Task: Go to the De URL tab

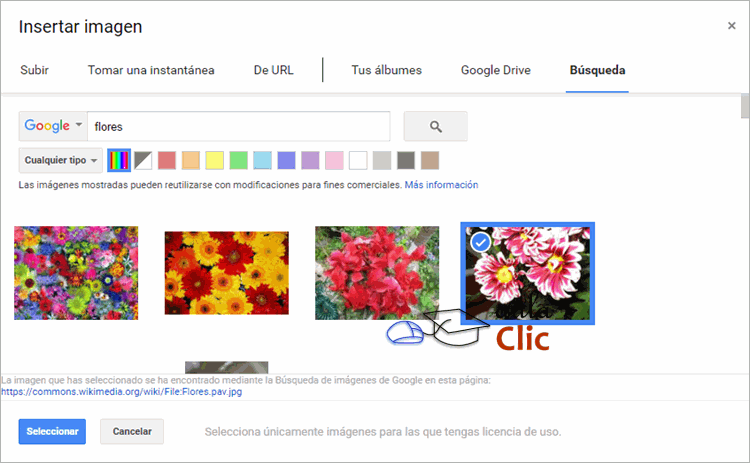Action: point(275,71)
